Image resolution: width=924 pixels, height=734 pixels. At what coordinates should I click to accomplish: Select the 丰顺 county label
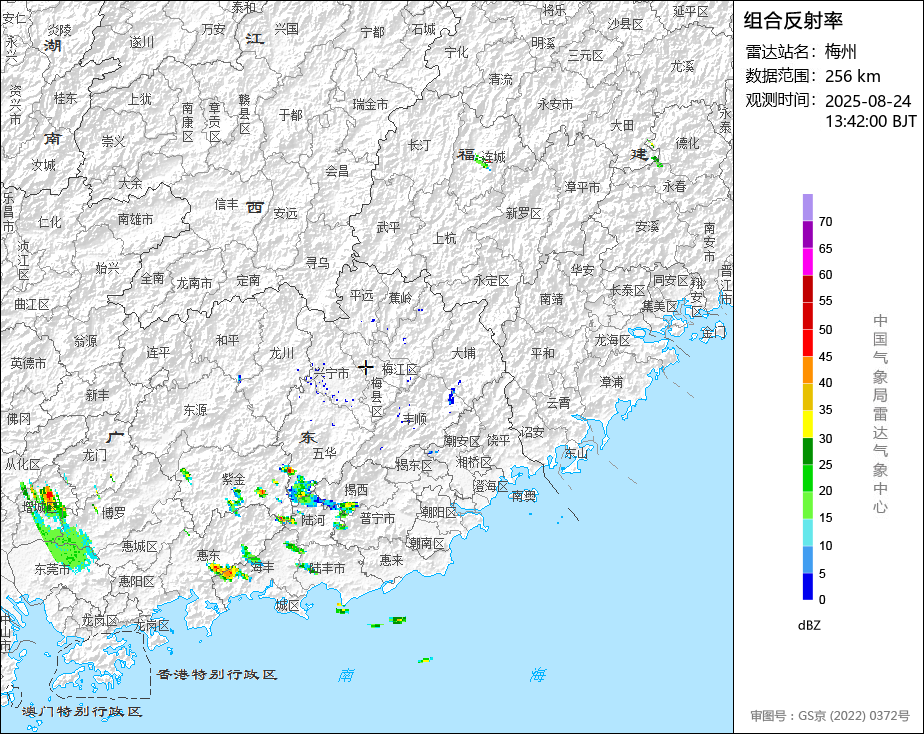(415, 419)
